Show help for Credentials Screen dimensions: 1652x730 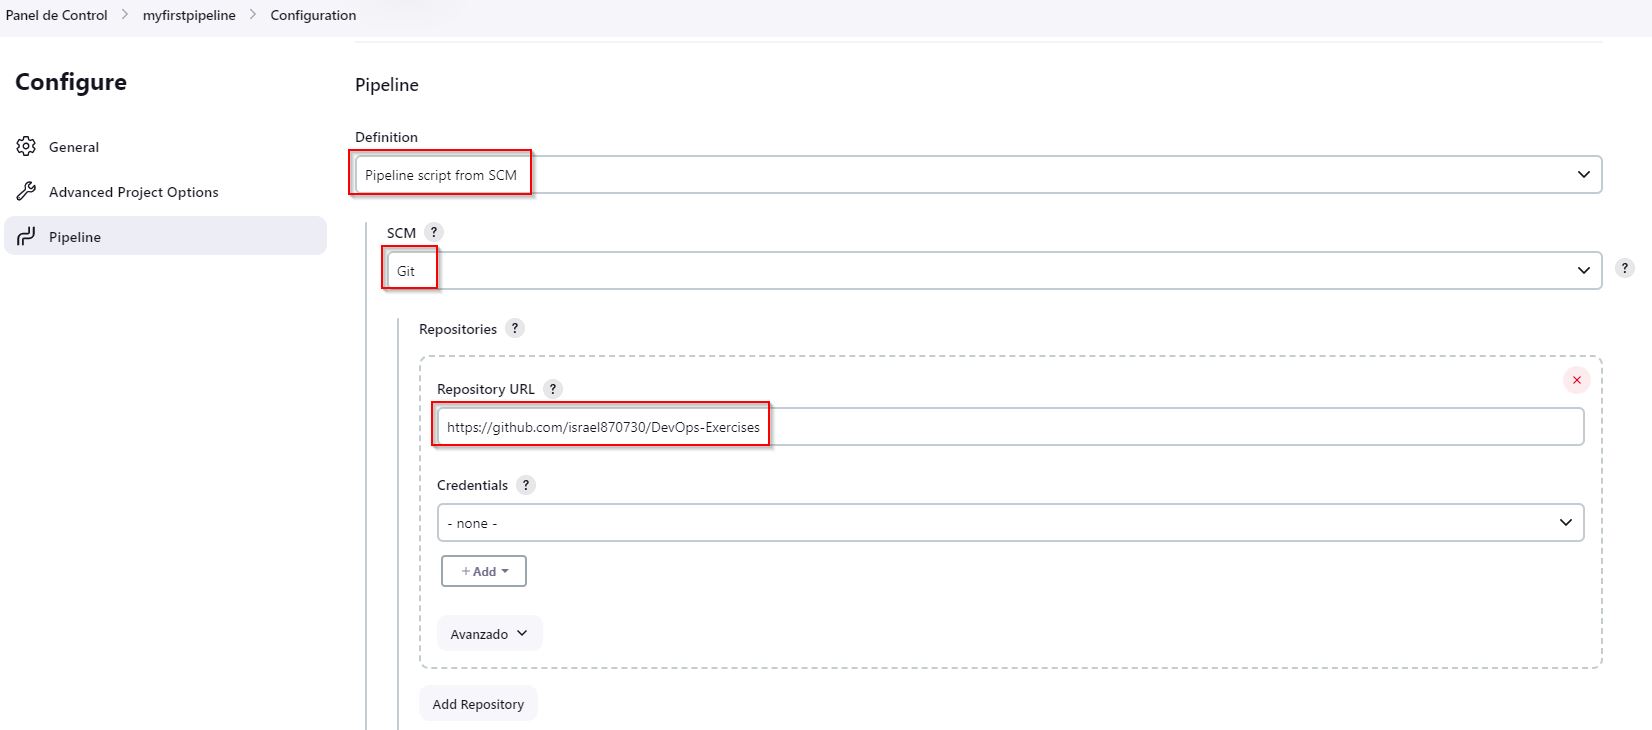tap(526, 485)
